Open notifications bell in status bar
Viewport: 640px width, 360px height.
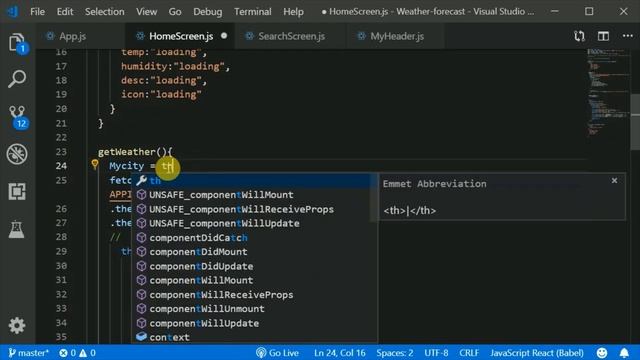pyautogui.click(x=624, y=353)
